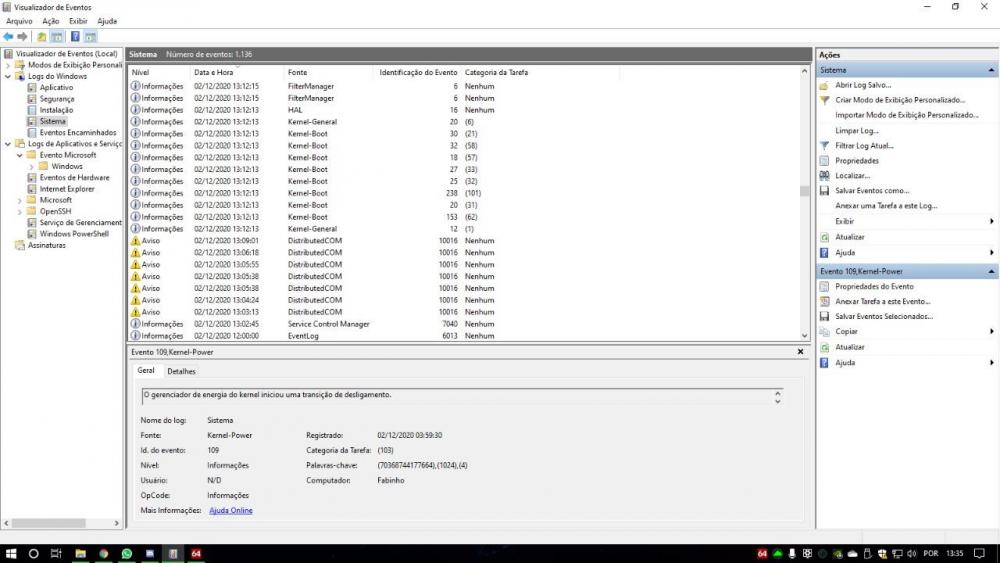Switch to the Detalhes tab

coord(181,371)
